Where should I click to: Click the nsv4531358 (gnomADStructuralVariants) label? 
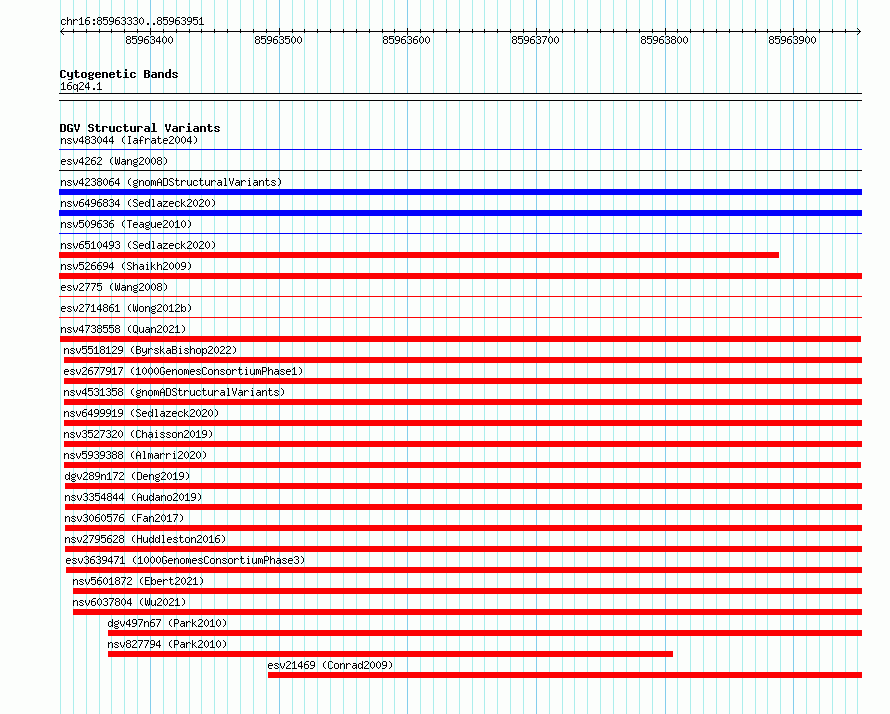[174, 392]
